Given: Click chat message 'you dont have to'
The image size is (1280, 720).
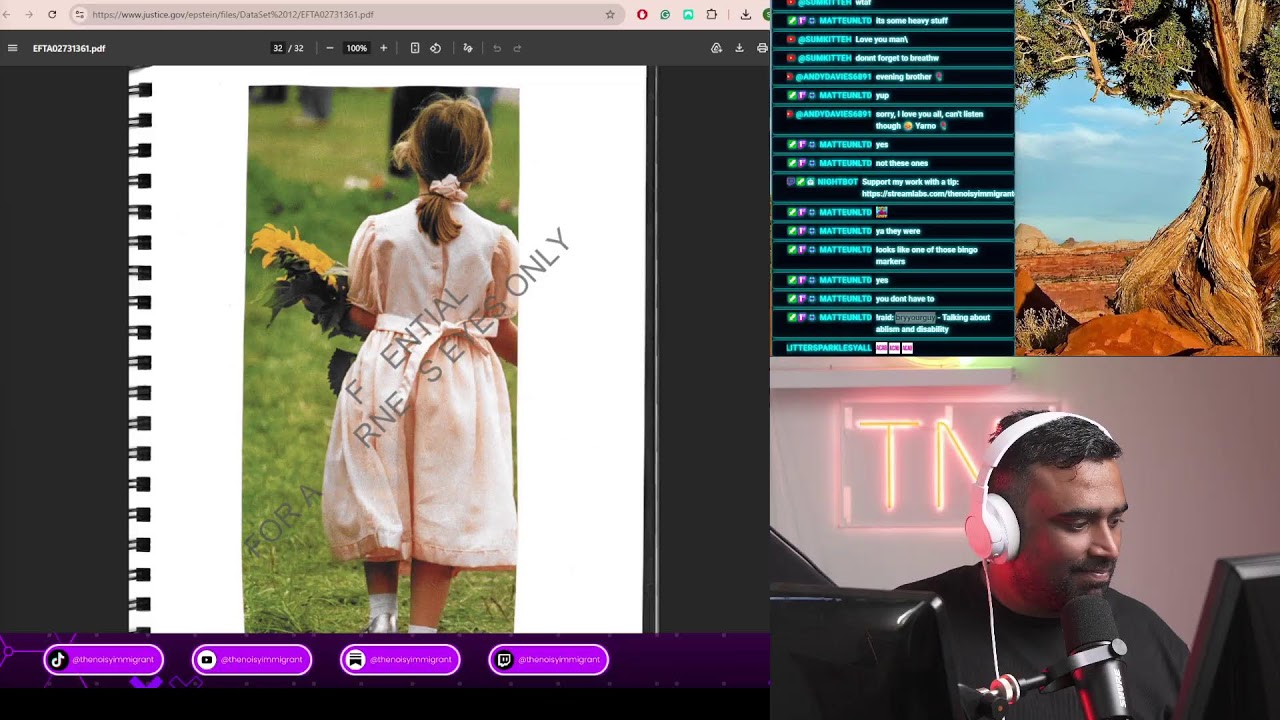Looking at the screenshot, I should click(x=904, y=299).
